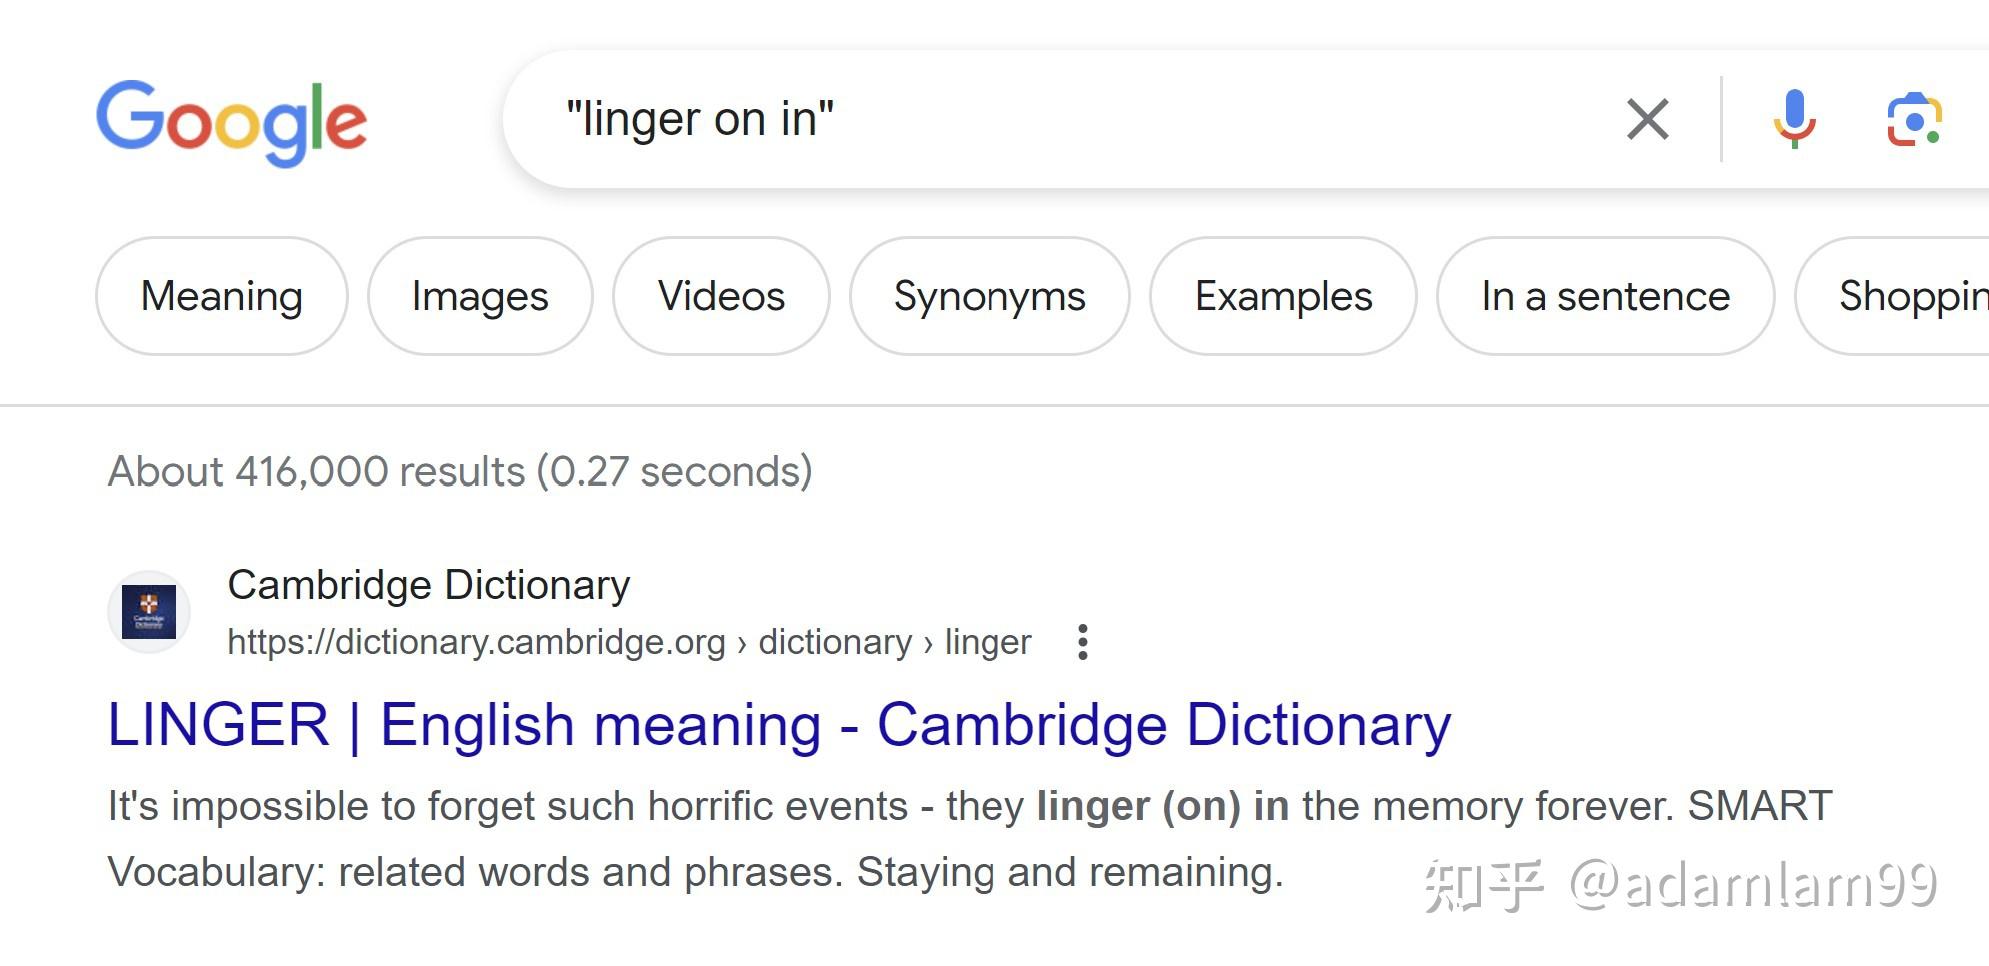This screenshot has height=966, width=1989.
Task: Open the Examples filter
Action: [x=1284, y=296]
